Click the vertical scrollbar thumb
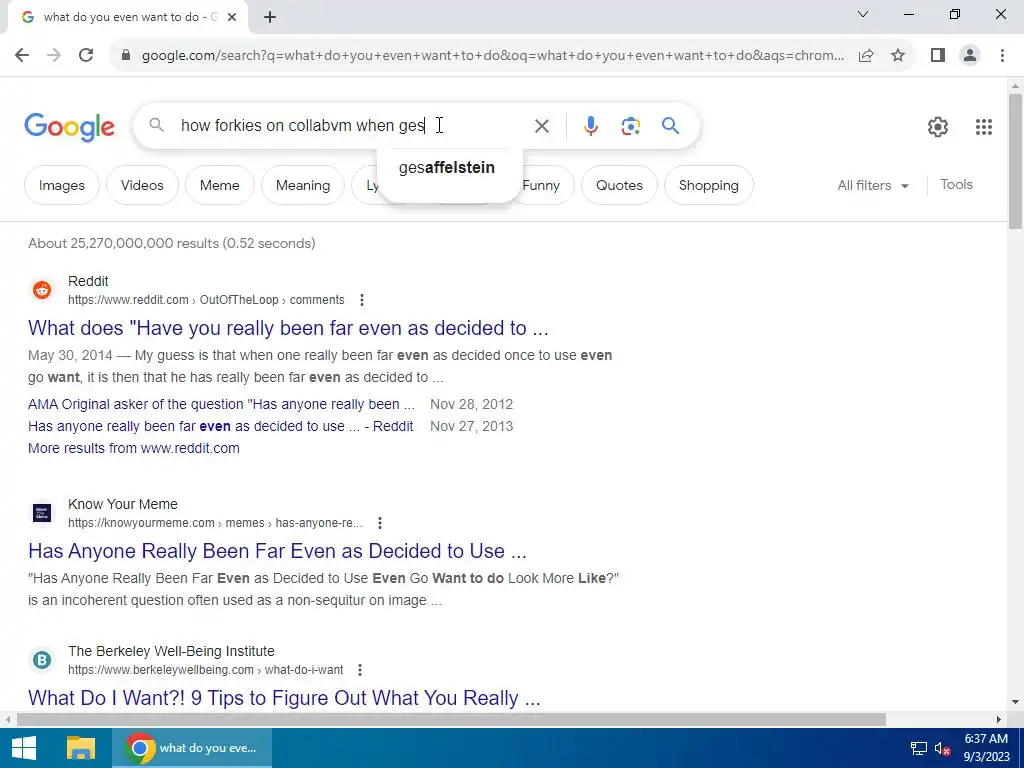 pos(1015,161)
